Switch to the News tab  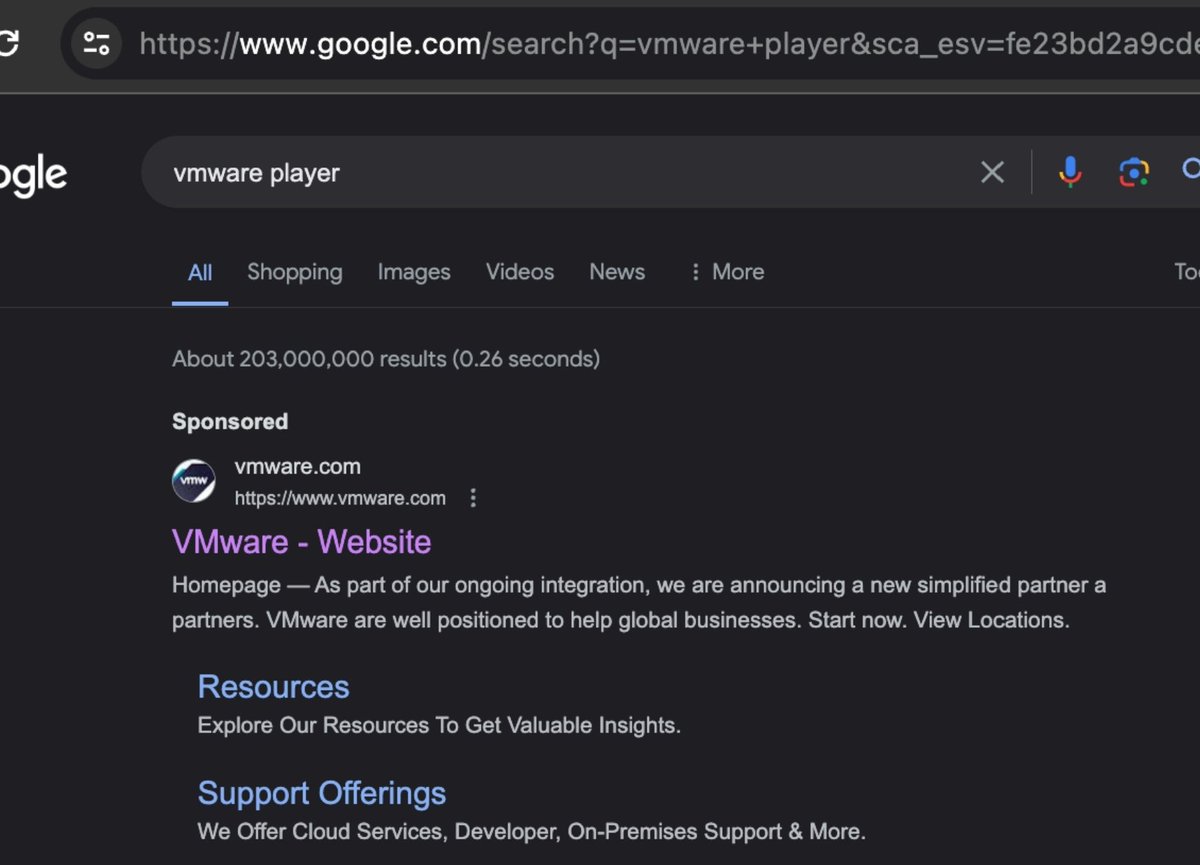(x=617, y=272)
